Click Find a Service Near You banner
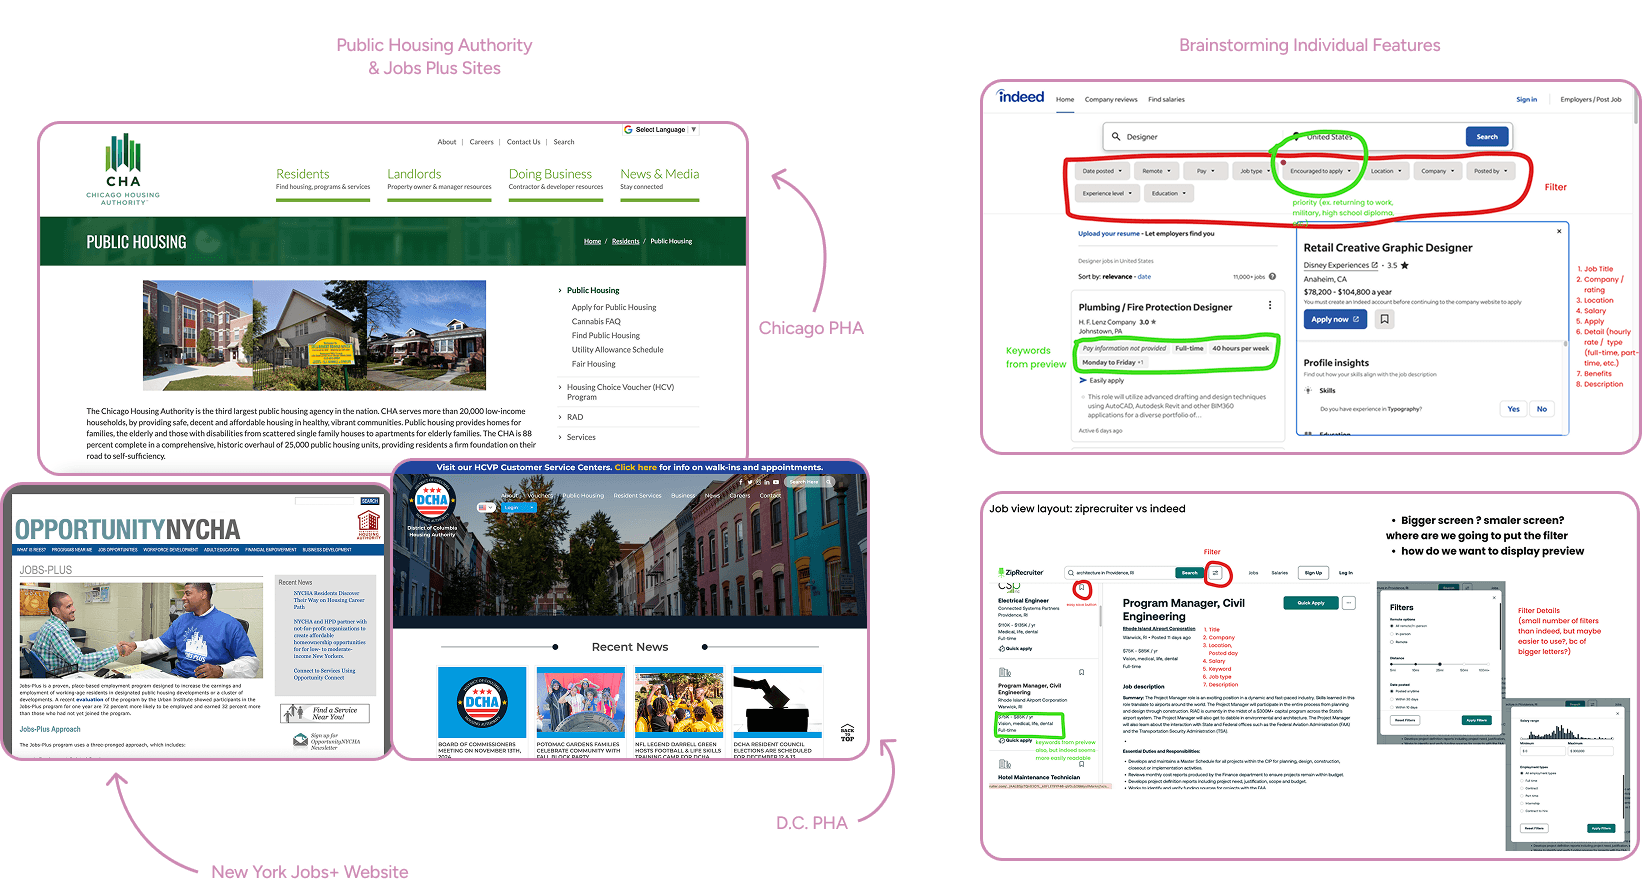1642x889 pixels. click(x=326, y=713)
